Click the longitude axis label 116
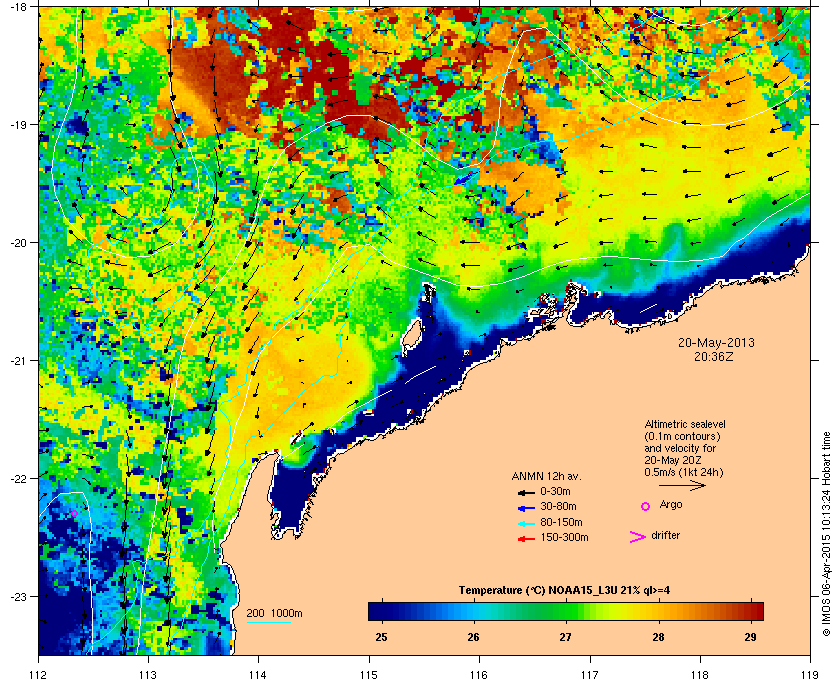The image size is (840, 680). pyautogui.click(x=479, y=675)
